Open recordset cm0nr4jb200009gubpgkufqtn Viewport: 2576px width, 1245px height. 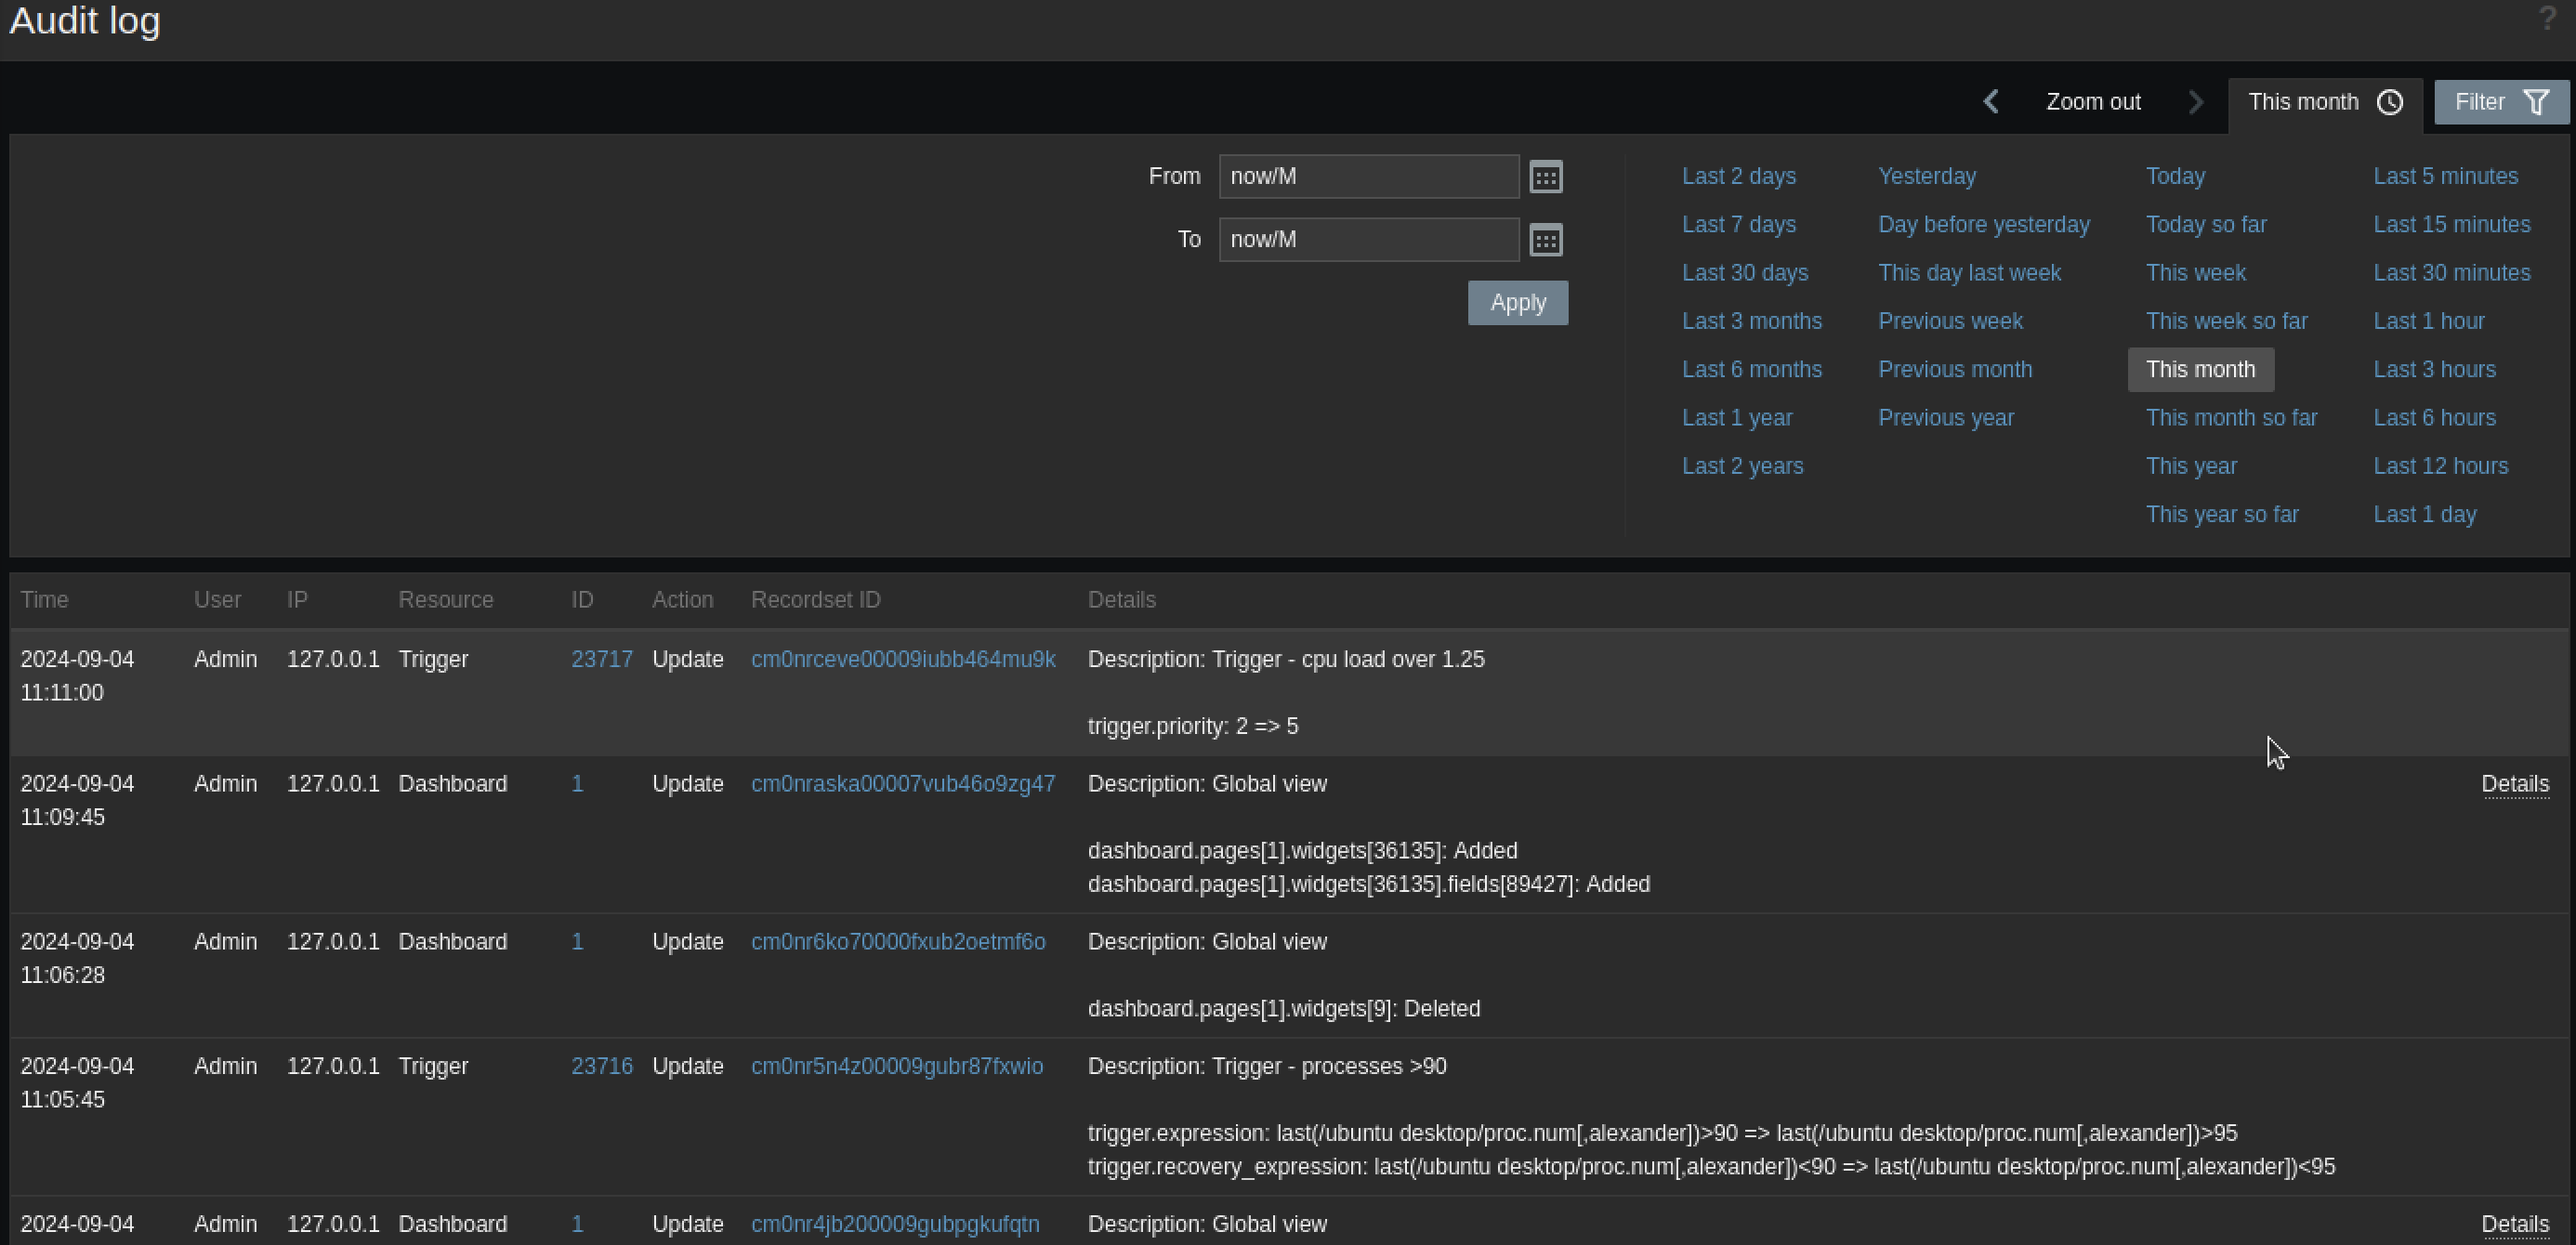click(x=895, y=1225)
